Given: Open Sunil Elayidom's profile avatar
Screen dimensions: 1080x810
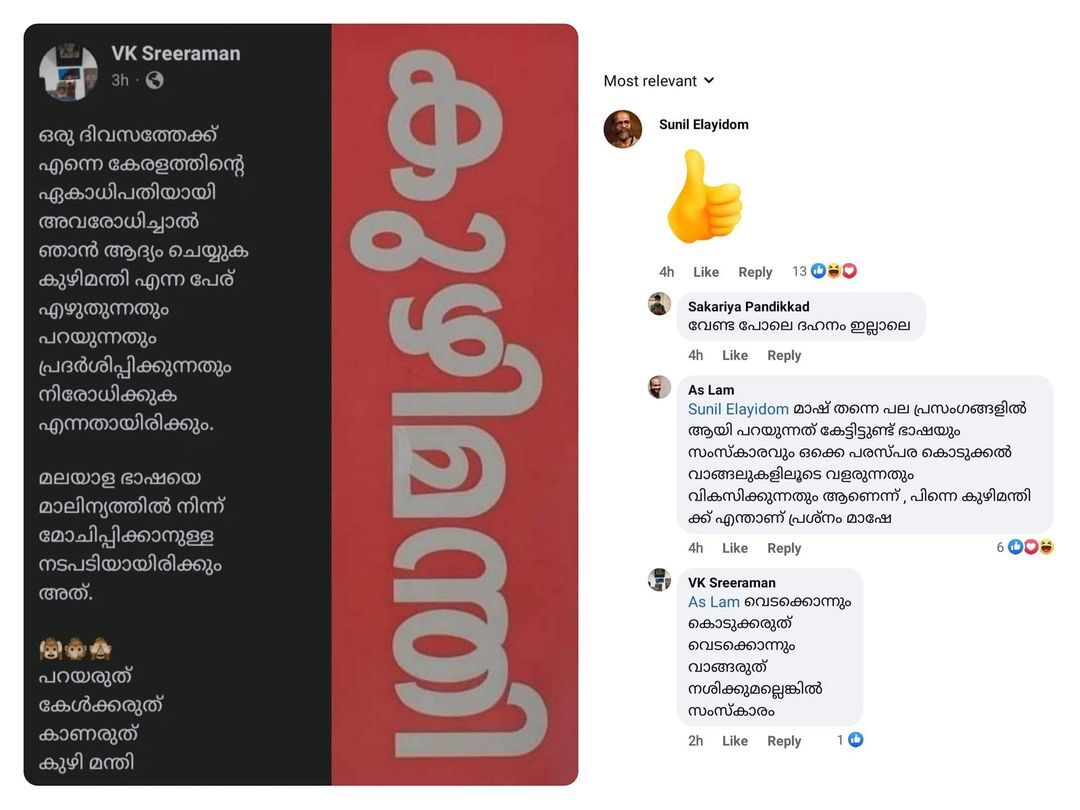Looking at the screenshot, I should coord(623,129).
